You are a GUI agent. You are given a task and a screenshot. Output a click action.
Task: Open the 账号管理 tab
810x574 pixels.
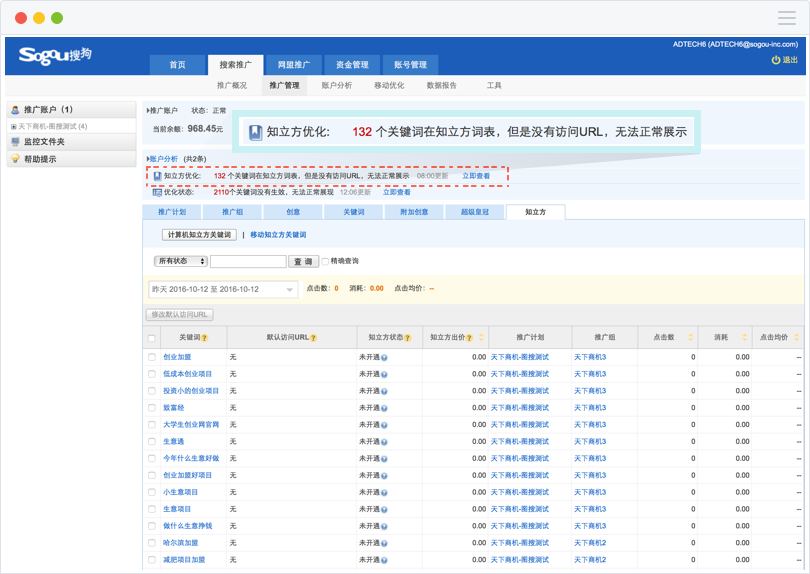[411, 65]
